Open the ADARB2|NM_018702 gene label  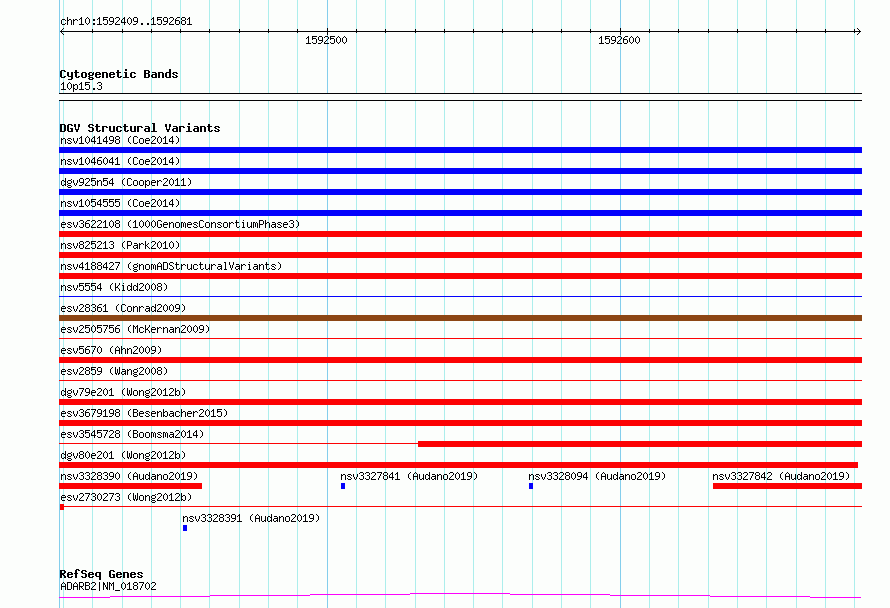tap(108, 586)
